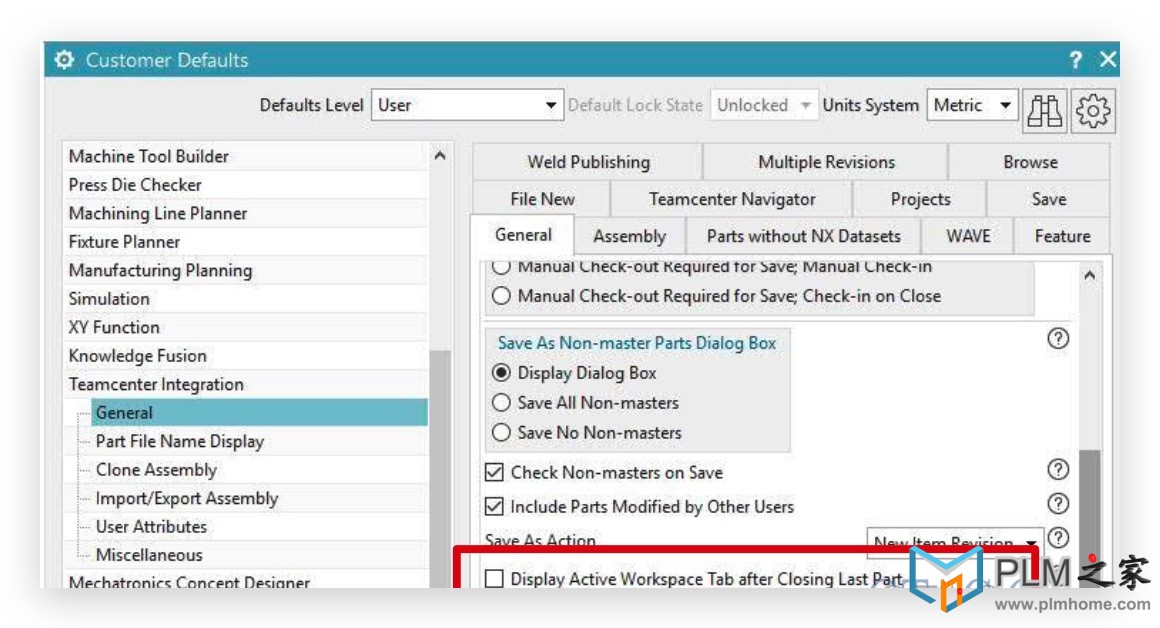The width and height of the screenshot is (1160, 628).
Task: Enable Display Active Workspace Tab after Closing Last Part
Action: 494,578
